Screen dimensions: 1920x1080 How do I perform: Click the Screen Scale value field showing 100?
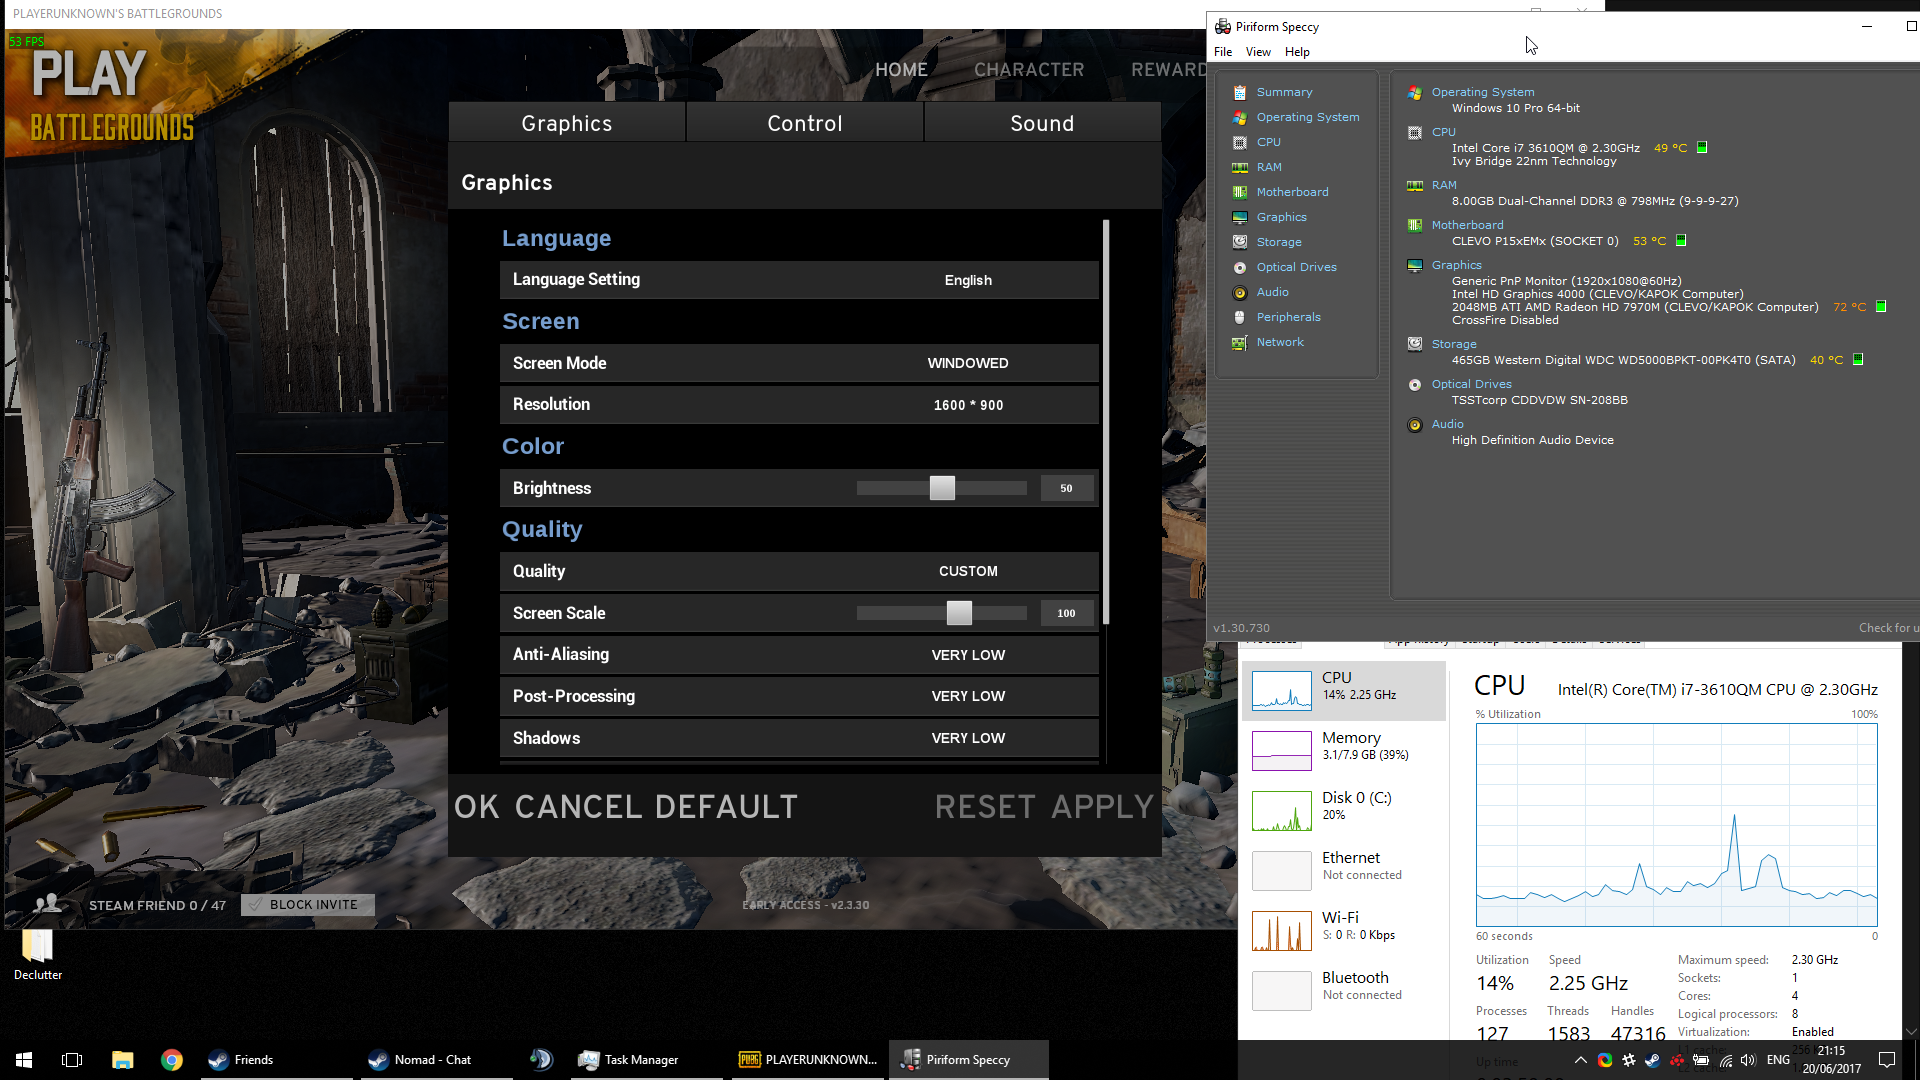(x=1066, y=613)
